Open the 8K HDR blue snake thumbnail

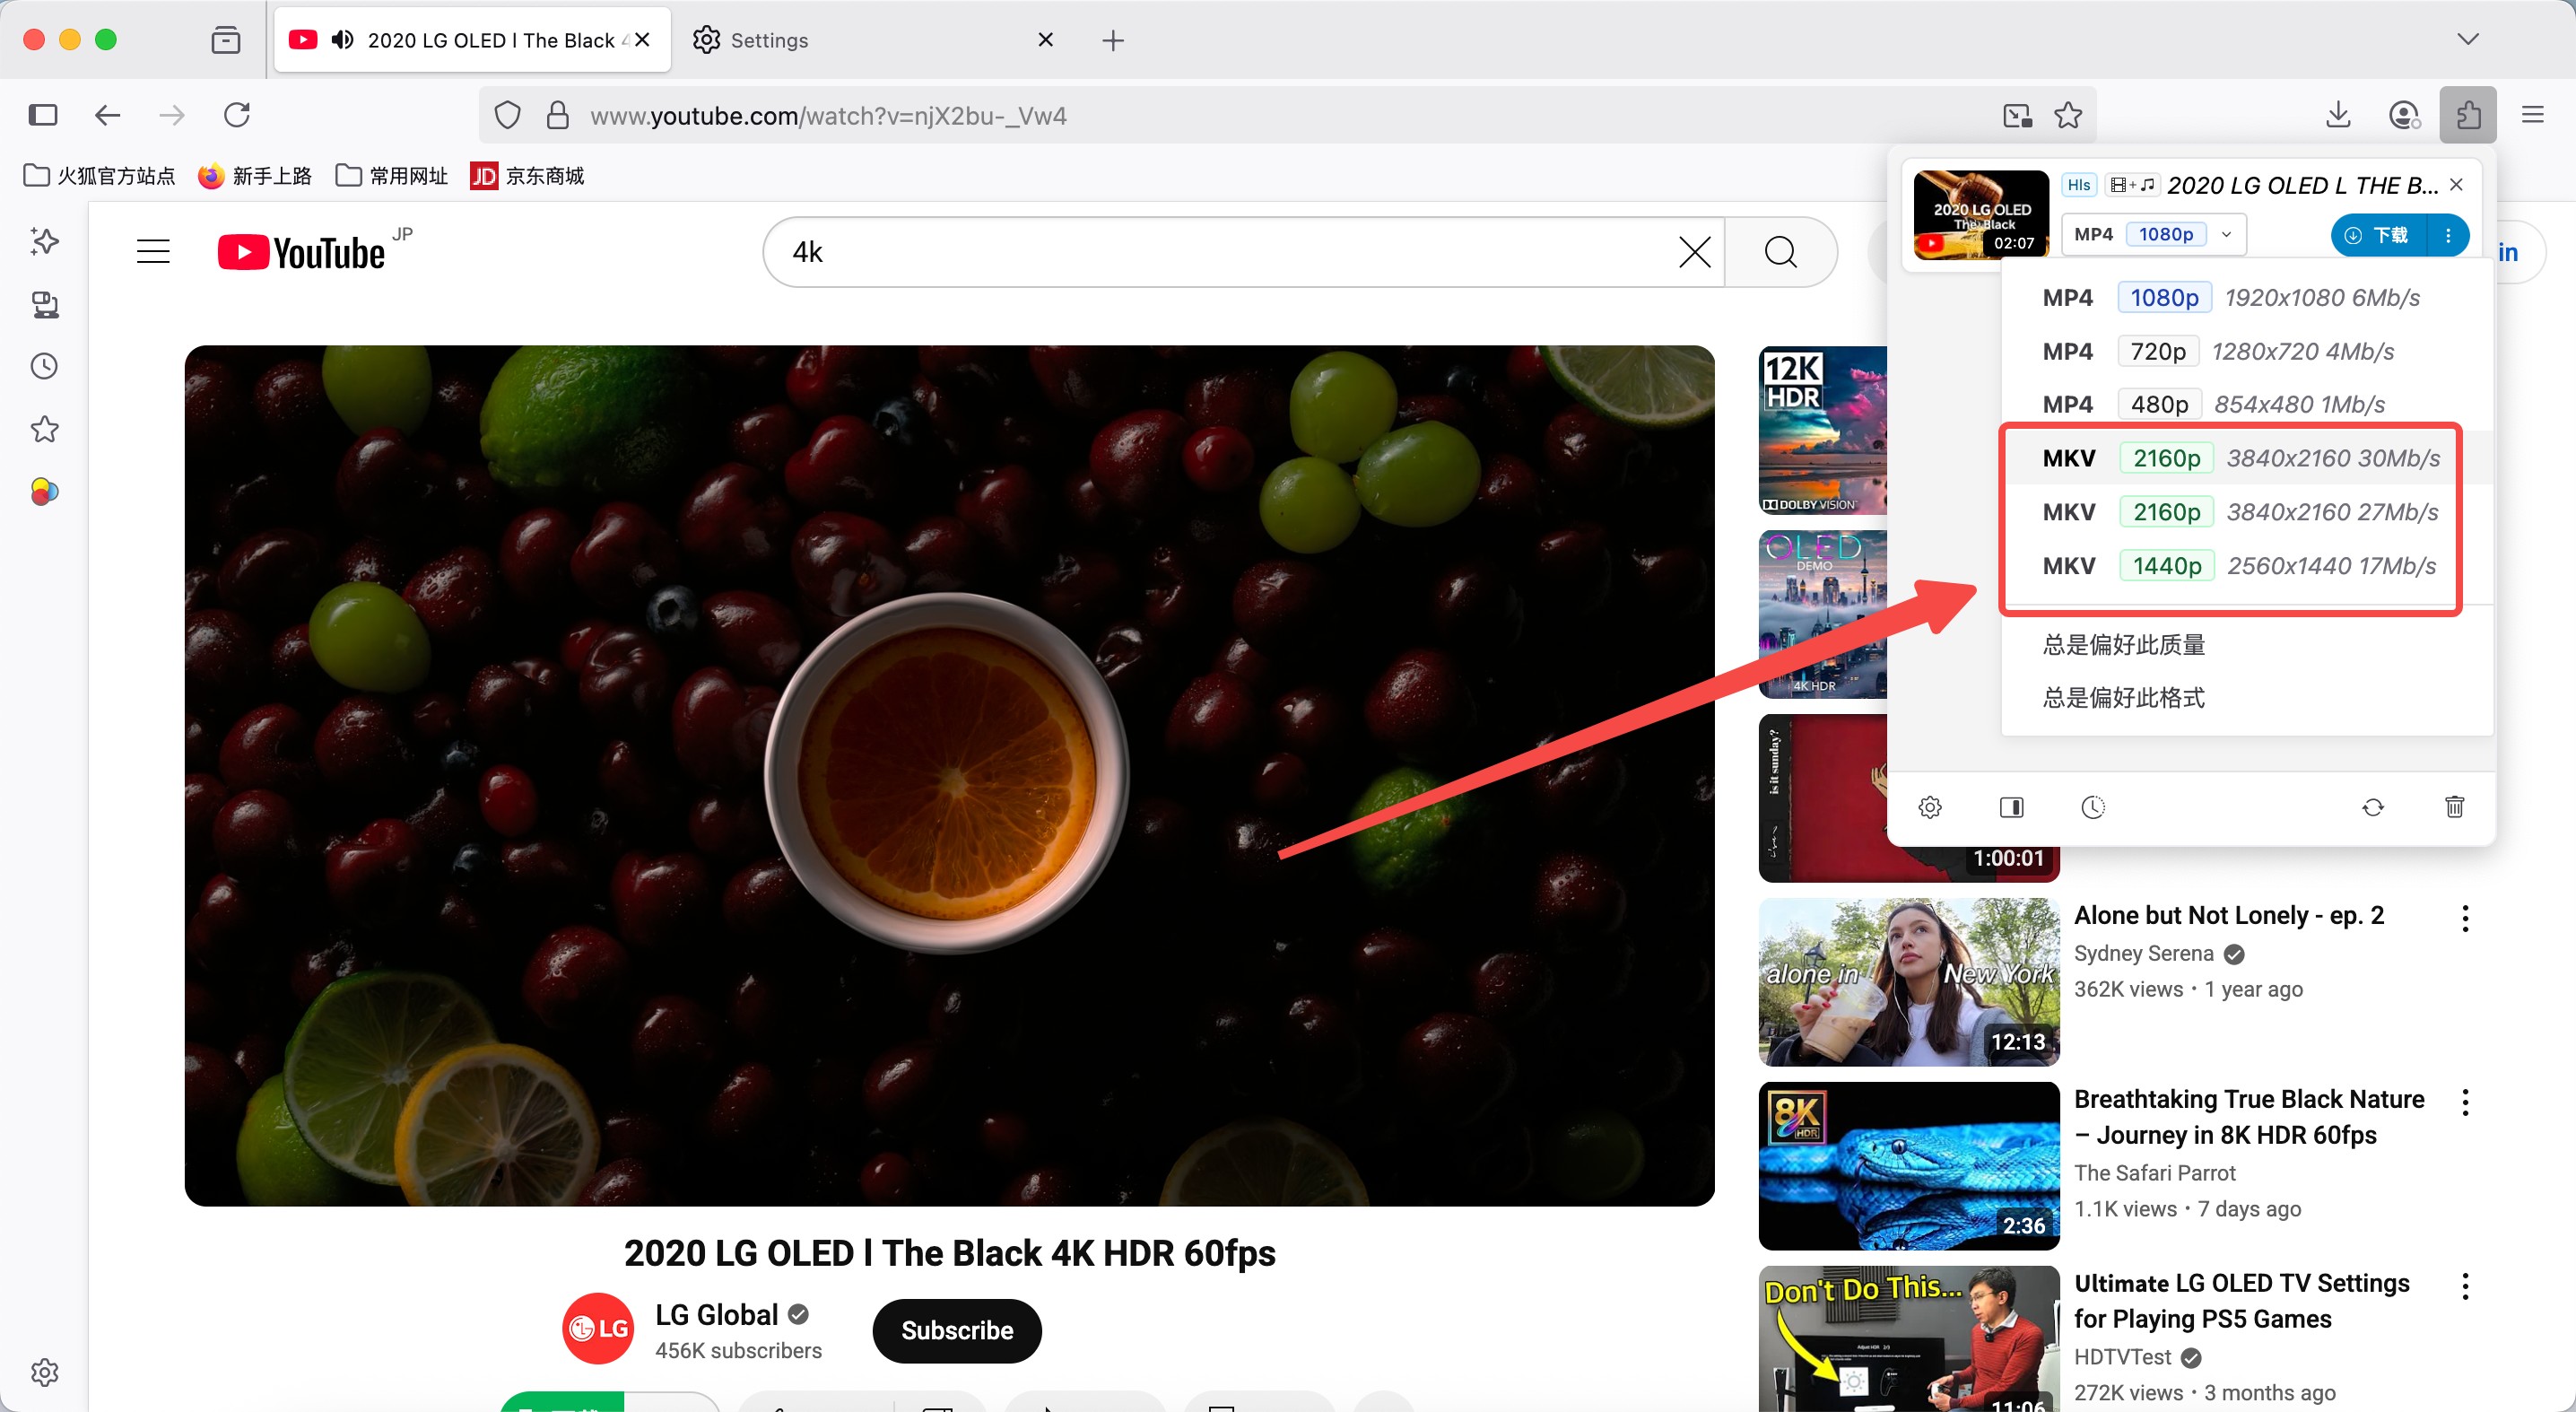[x=1909, y=1166]
